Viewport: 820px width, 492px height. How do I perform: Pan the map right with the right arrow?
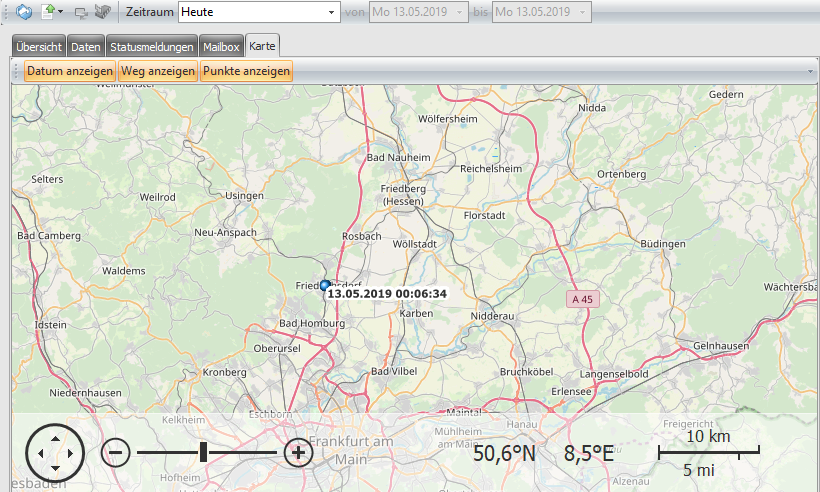[x=70, y=453]
